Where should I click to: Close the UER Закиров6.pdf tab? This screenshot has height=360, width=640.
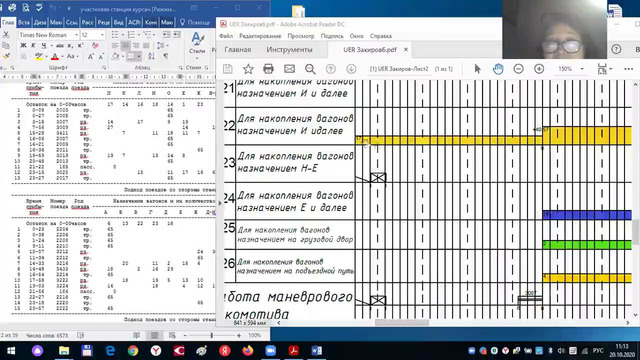click(x=406, y=50)
